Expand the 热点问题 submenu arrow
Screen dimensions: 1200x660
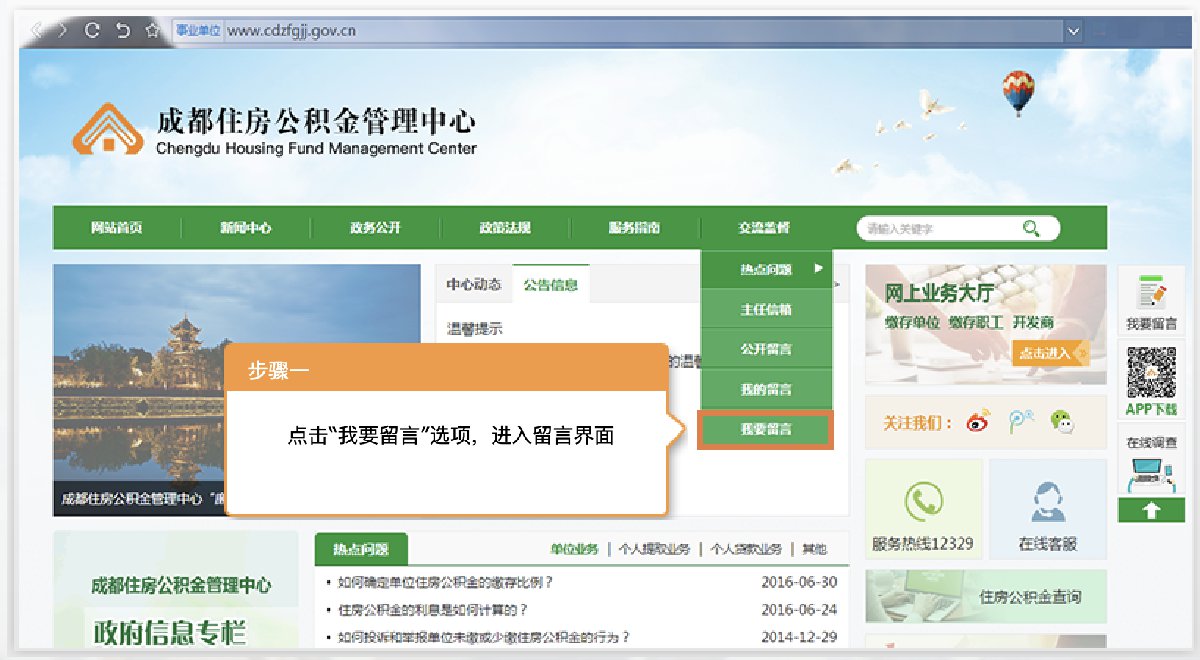point(819,268)
